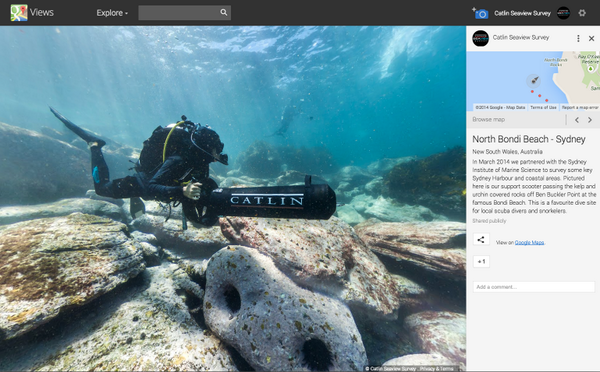Click Shared publicly label
Viewport: 600px width, 372px height.
coord(489,221)
